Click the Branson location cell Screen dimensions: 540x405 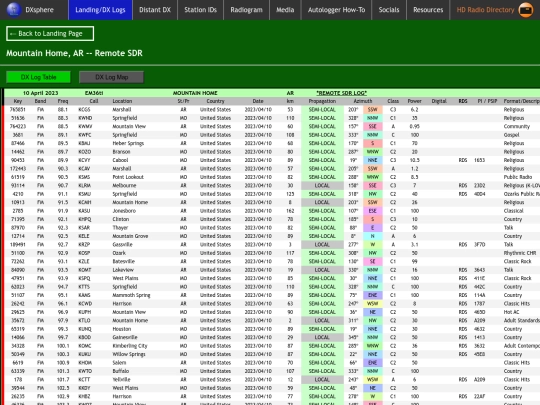[x=121, y=152]
